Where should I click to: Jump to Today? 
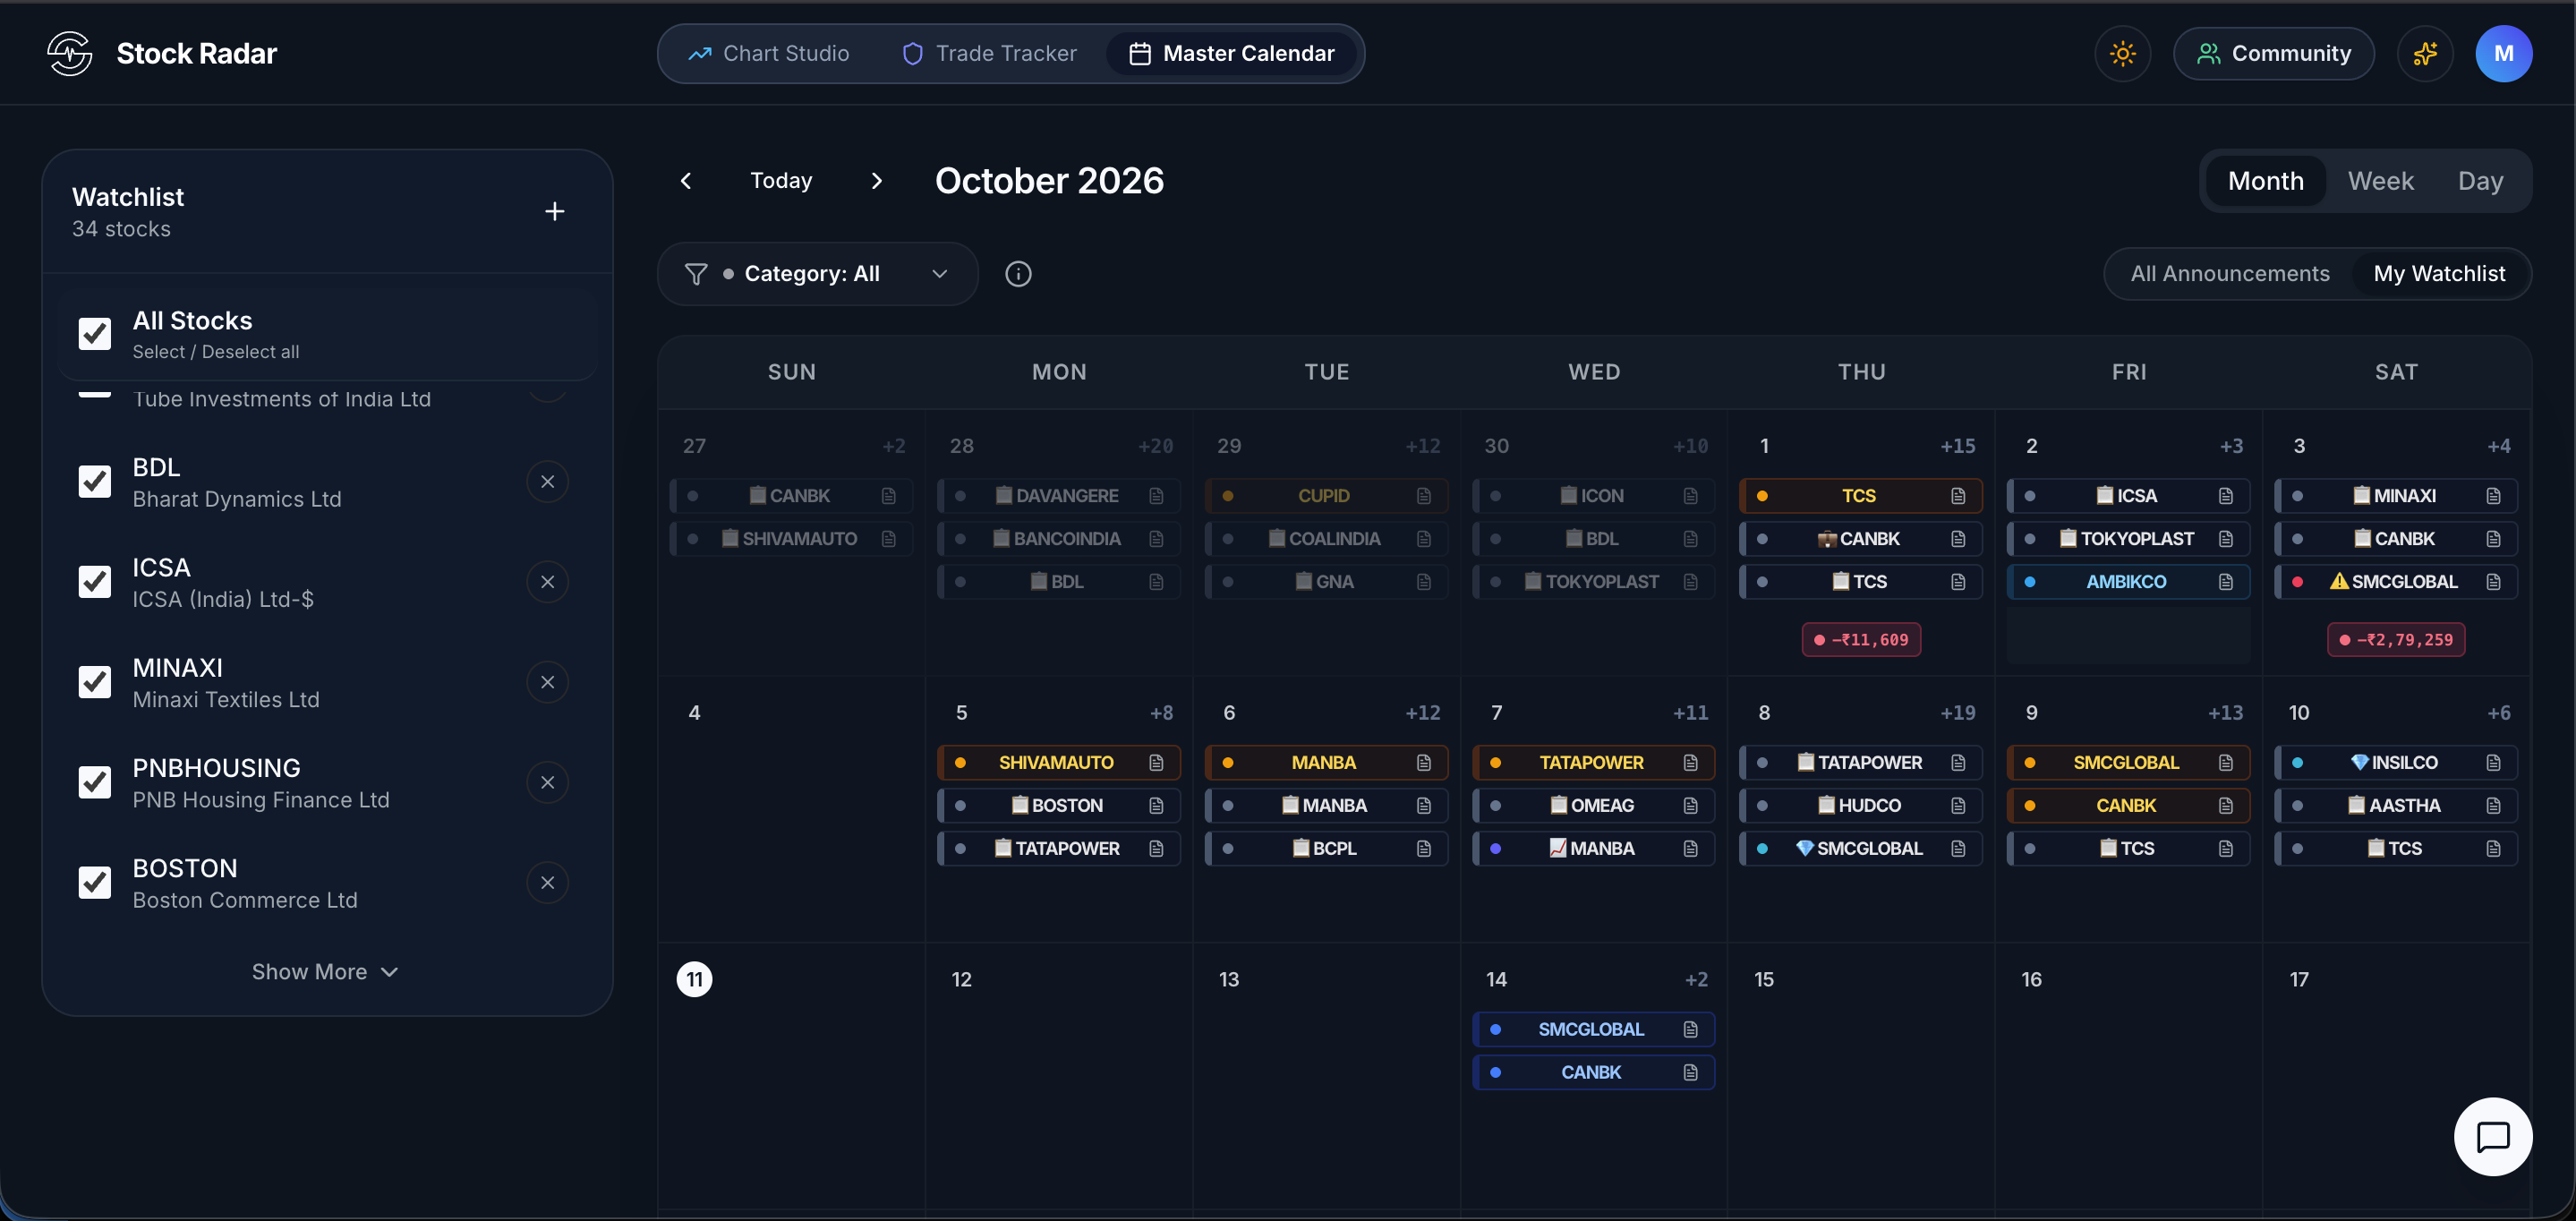click(x=781, y=181)
